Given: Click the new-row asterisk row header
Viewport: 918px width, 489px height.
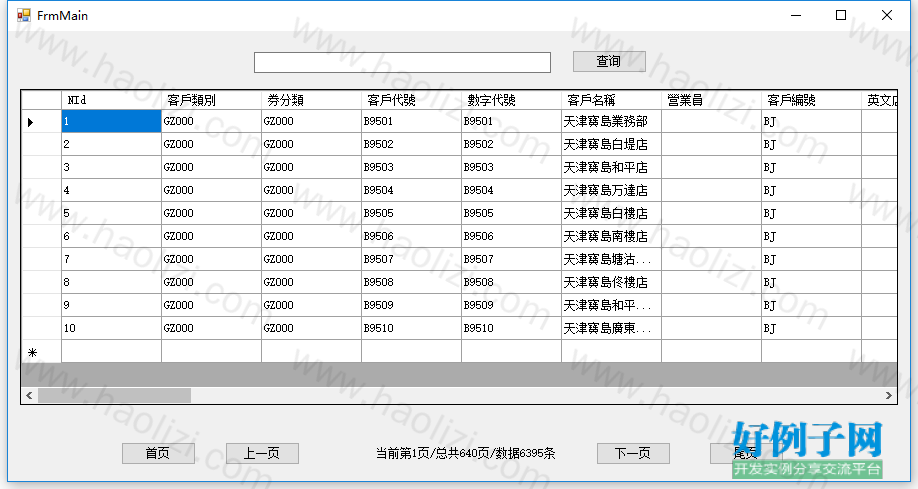Looking at the screenshot, I should click(41, 351).
